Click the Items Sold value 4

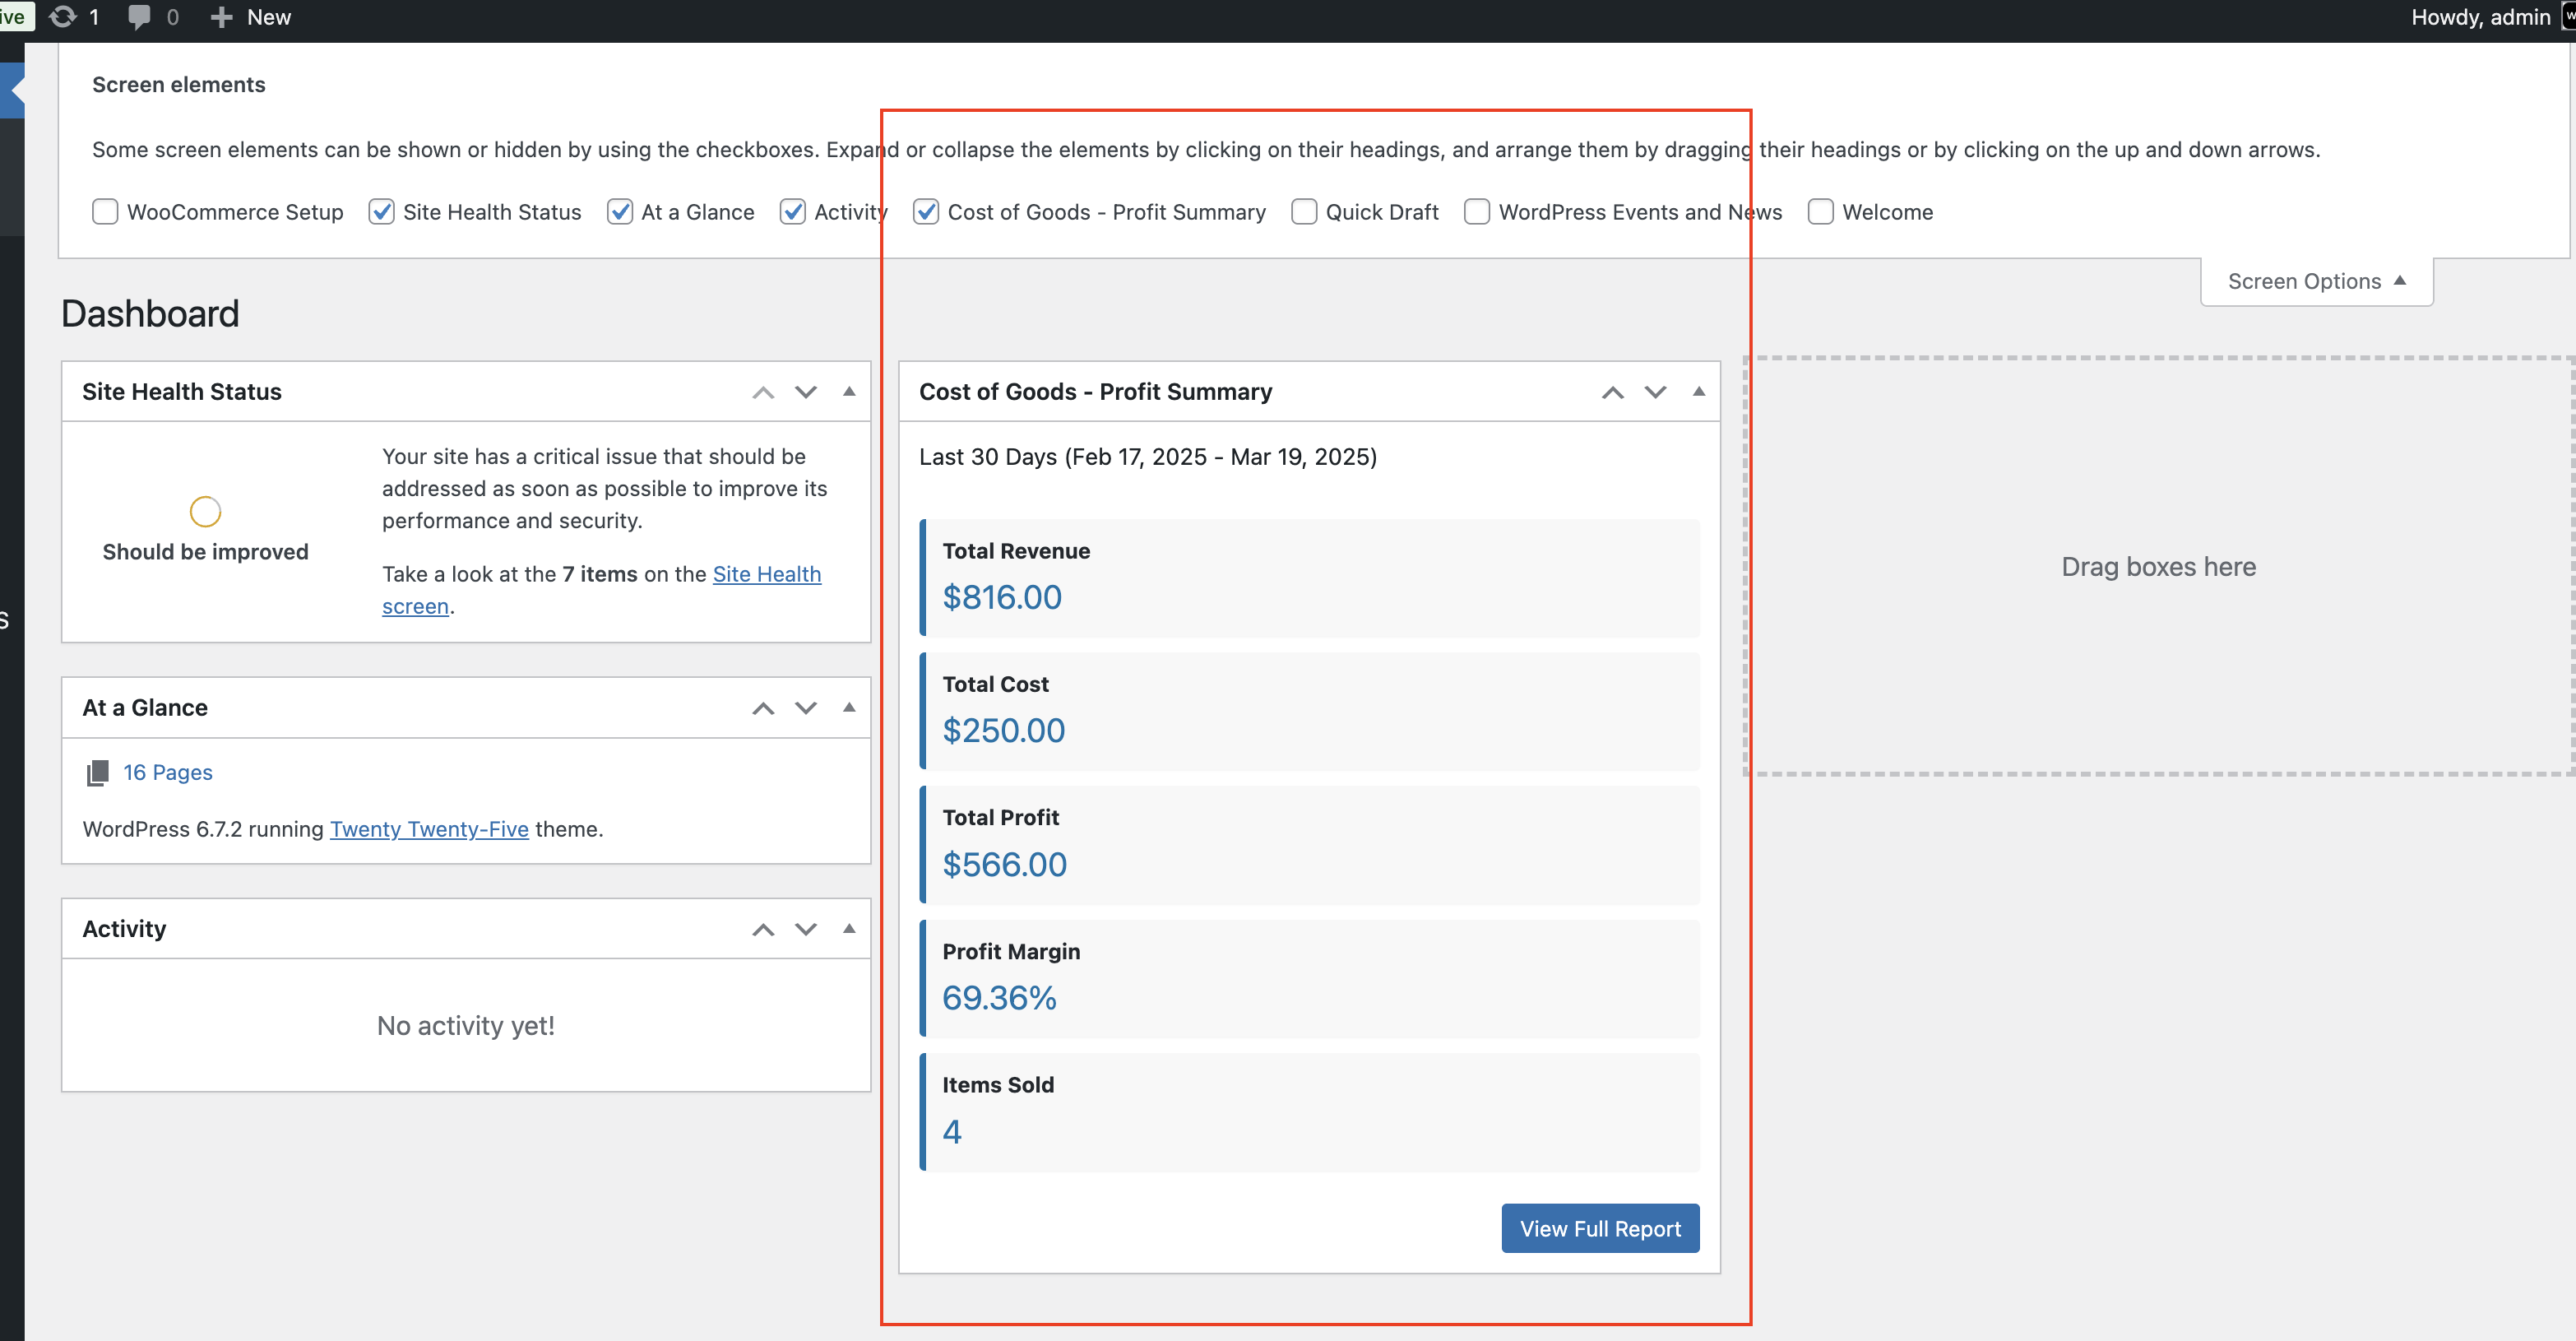point(952,1132)
